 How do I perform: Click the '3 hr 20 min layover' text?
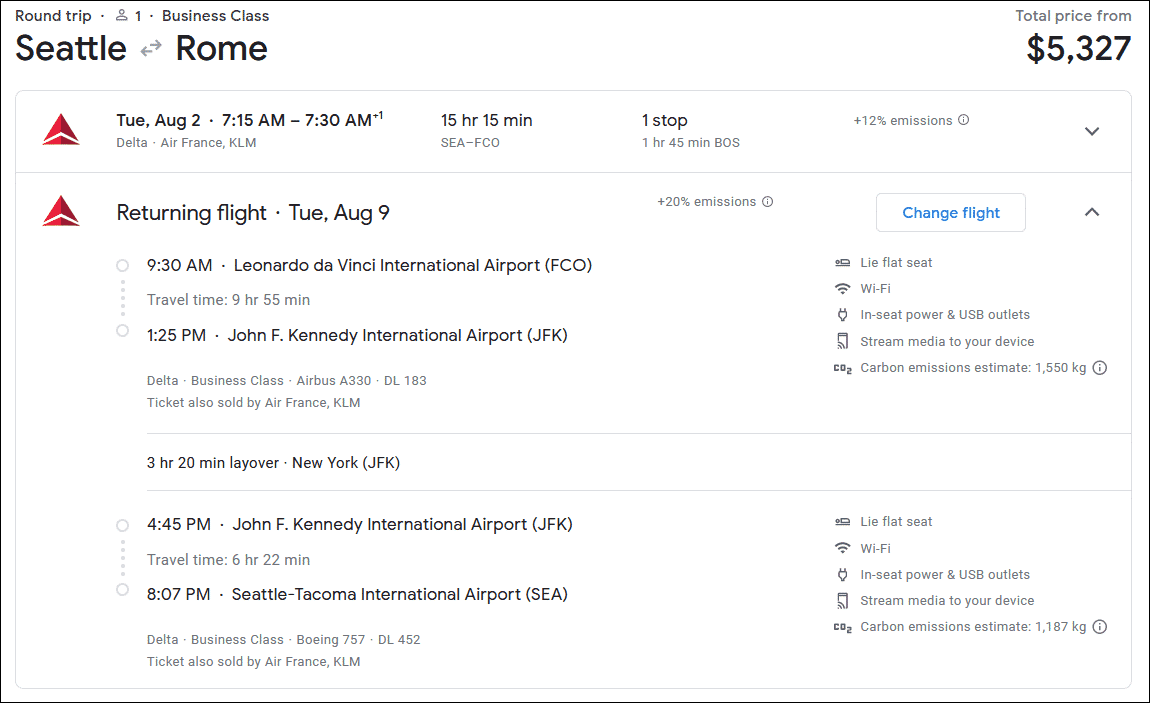[213, 463]
